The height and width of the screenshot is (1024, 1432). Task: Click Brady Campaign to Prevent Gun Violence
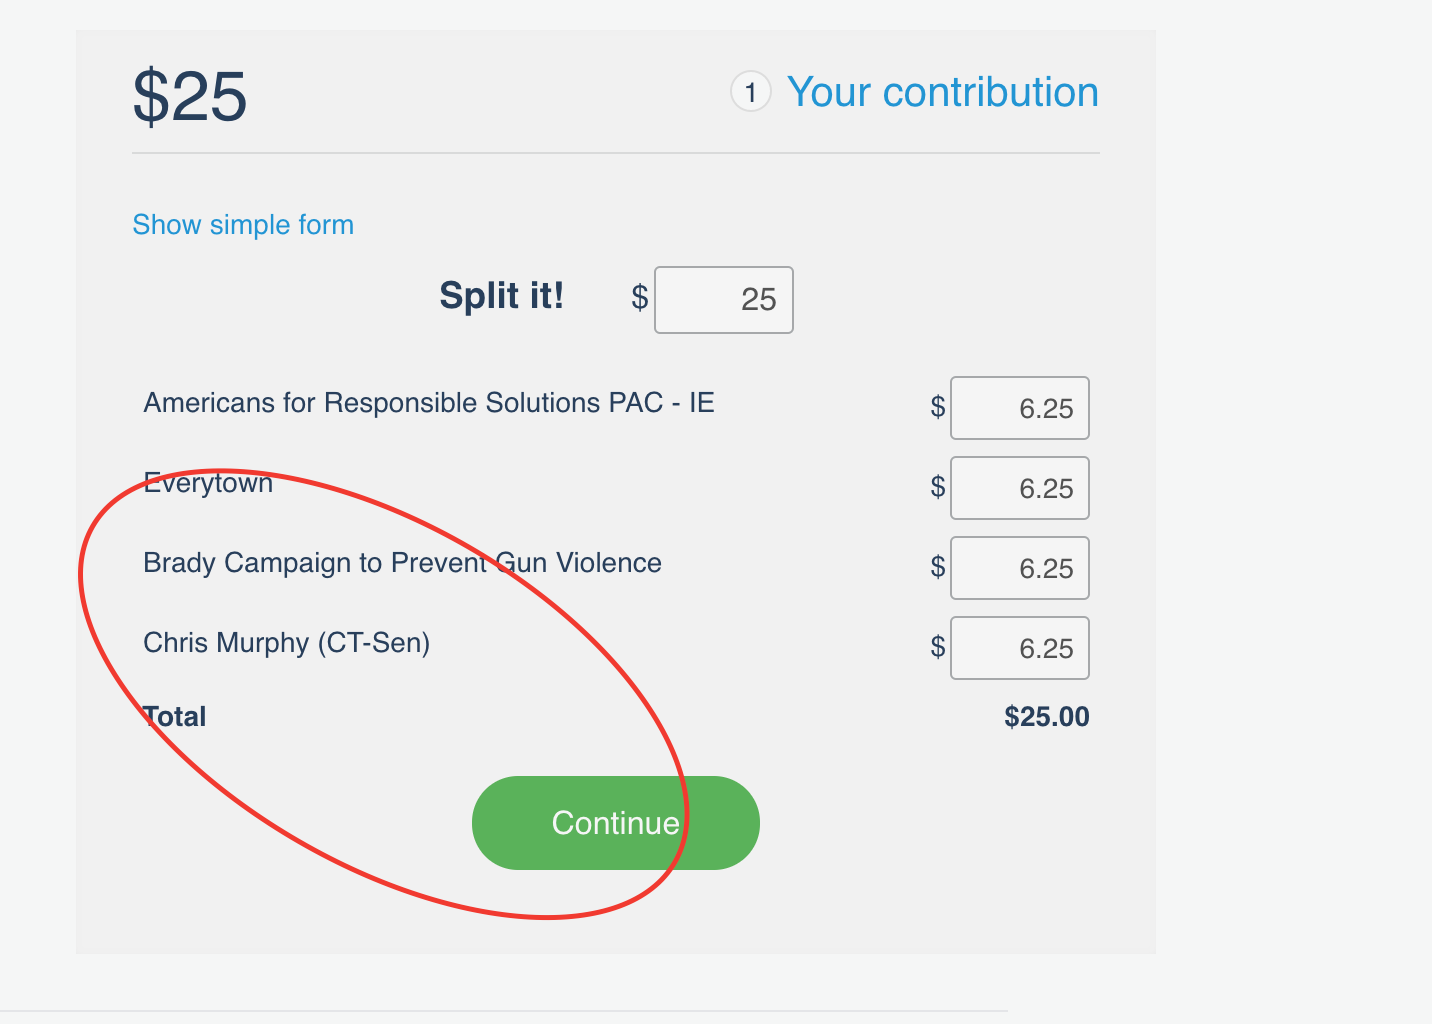(x=403, y=563)
